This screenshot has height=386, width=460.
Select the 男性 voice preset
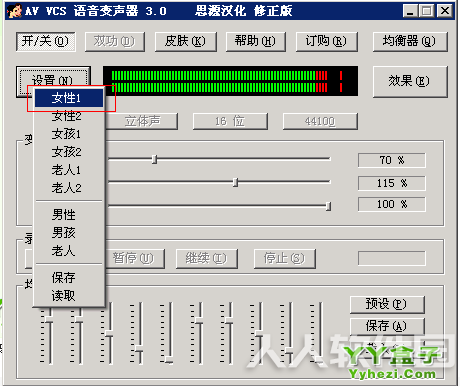(x=69, y=215)
